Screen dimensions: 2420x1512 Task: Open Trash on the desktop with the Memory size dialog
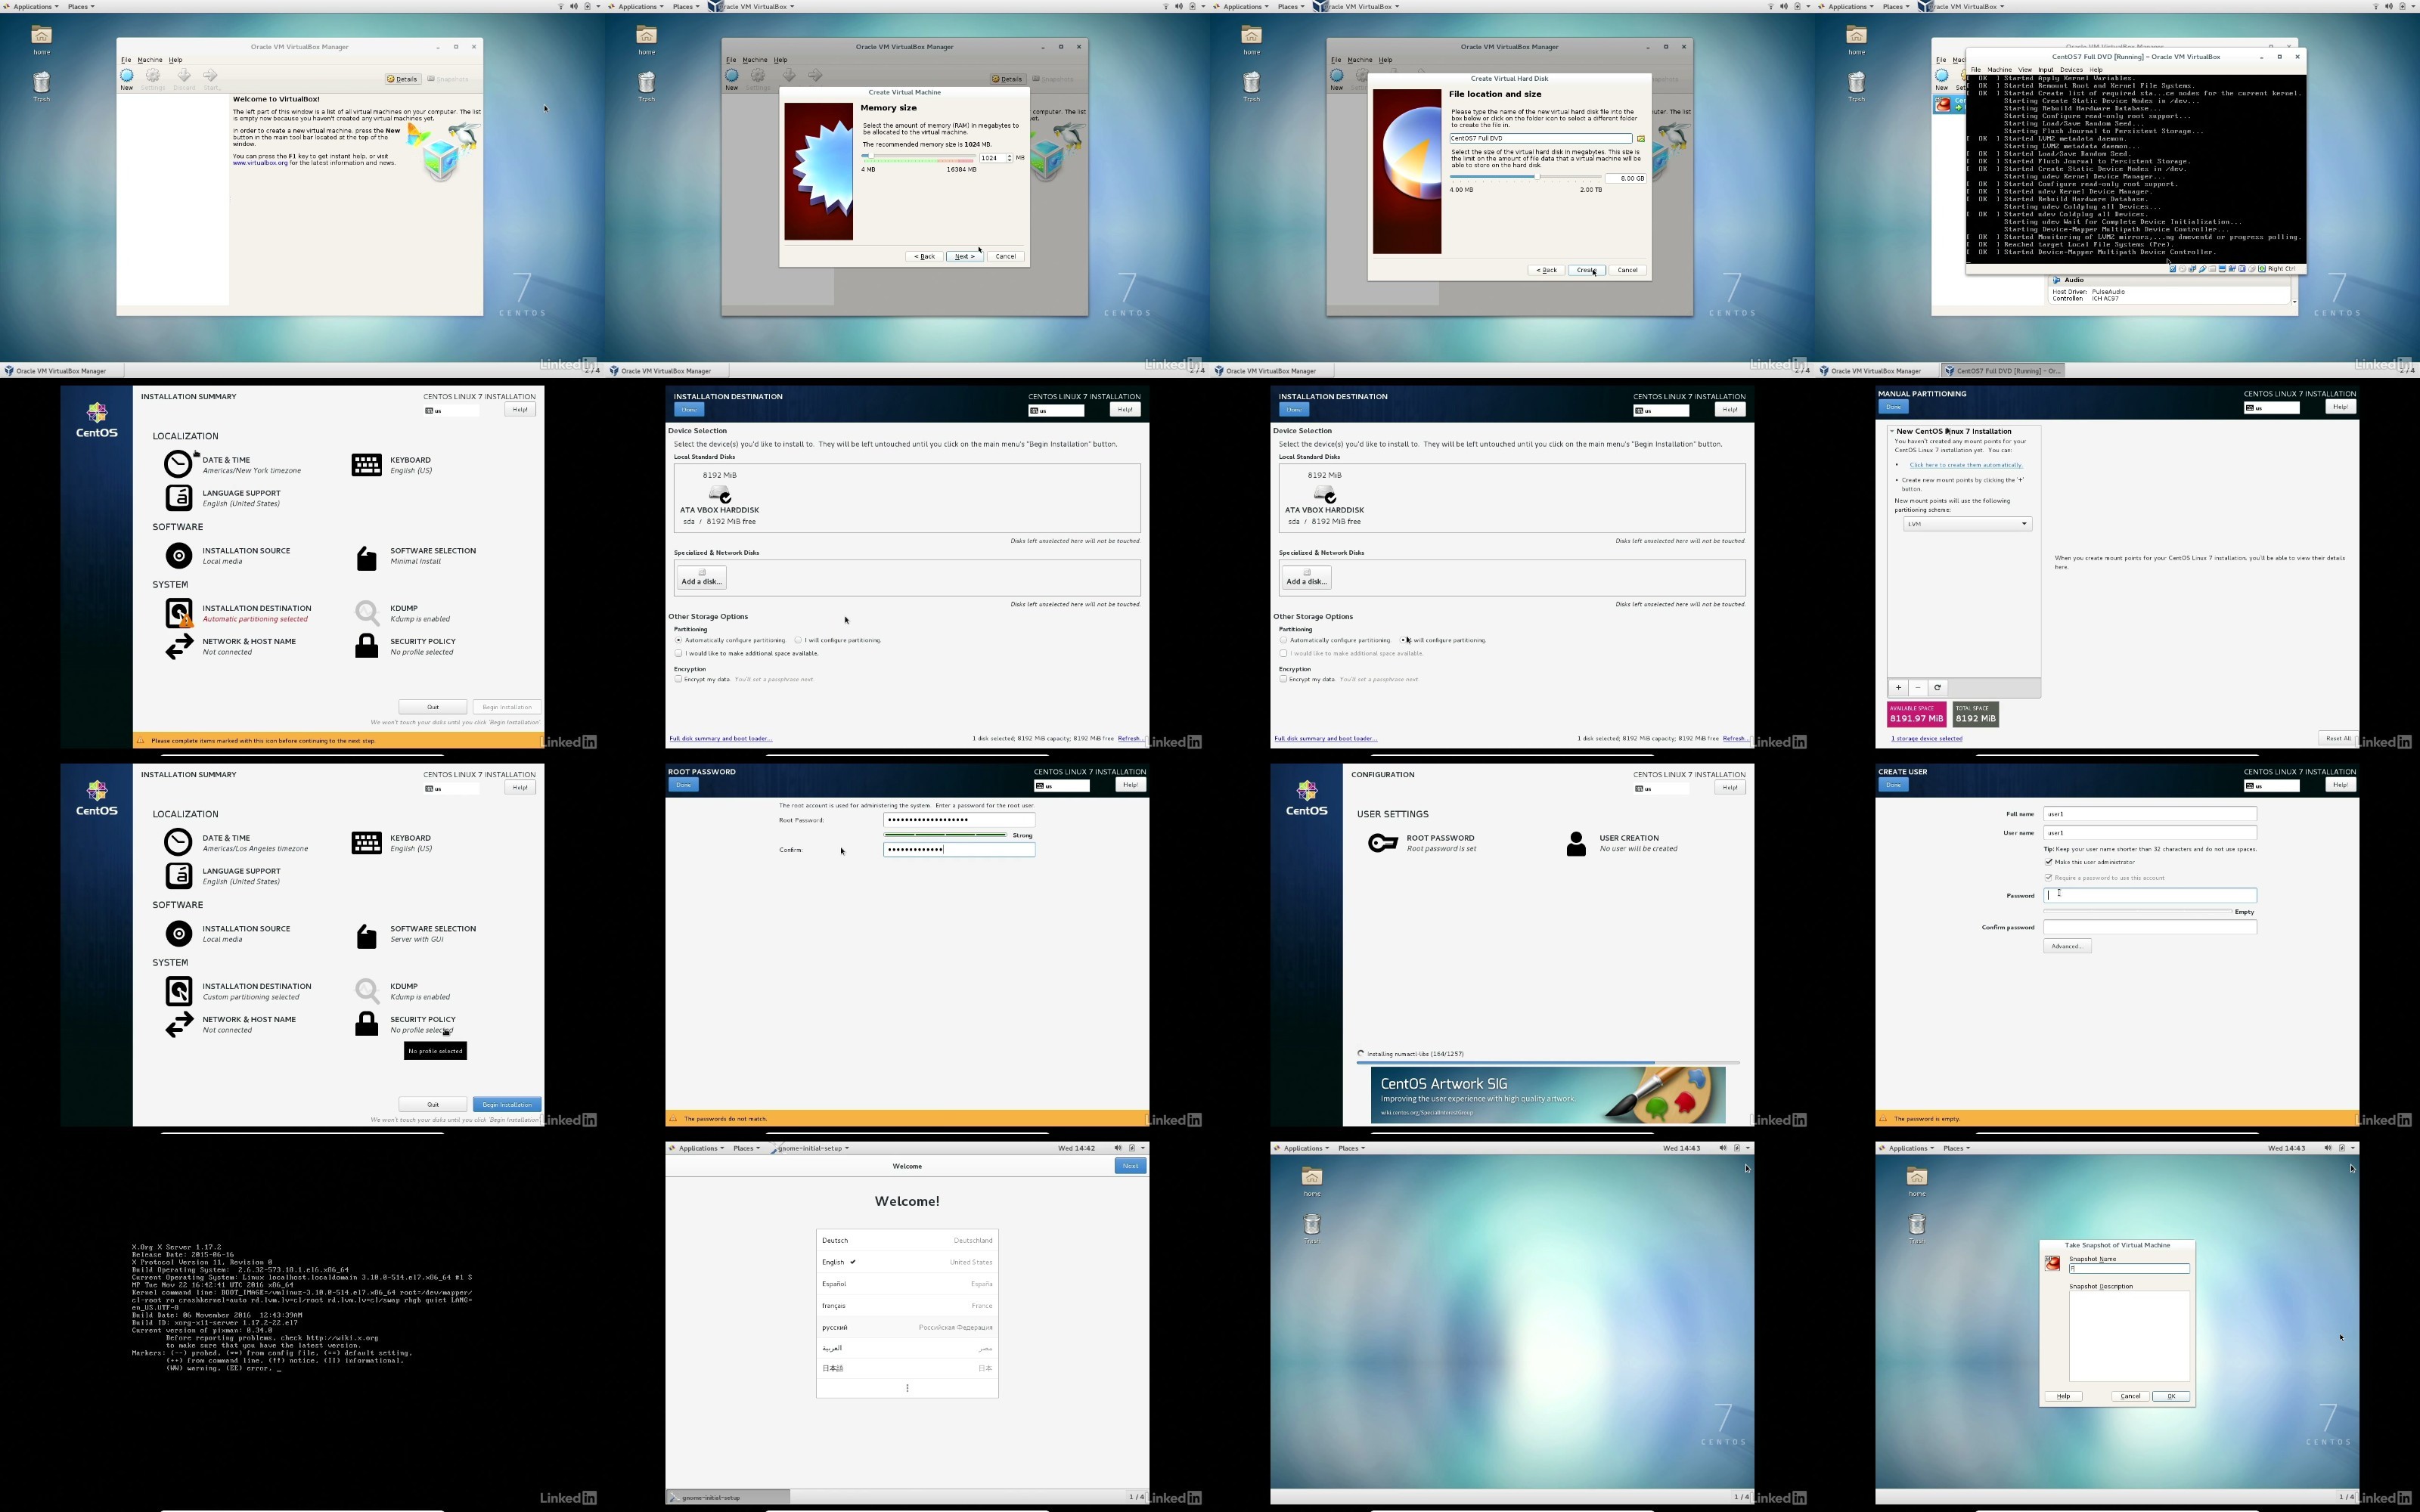coord(647,86)
